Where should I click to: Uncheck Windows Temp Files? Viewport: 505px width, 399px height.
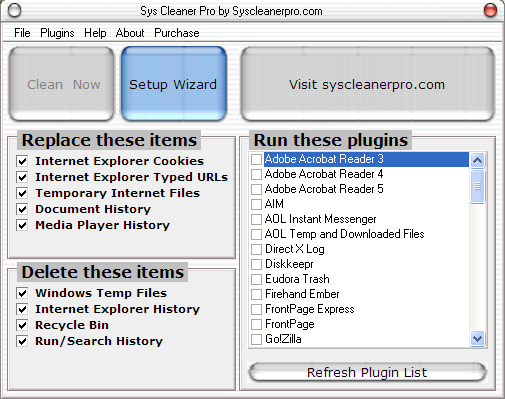(x=22, y=293)
